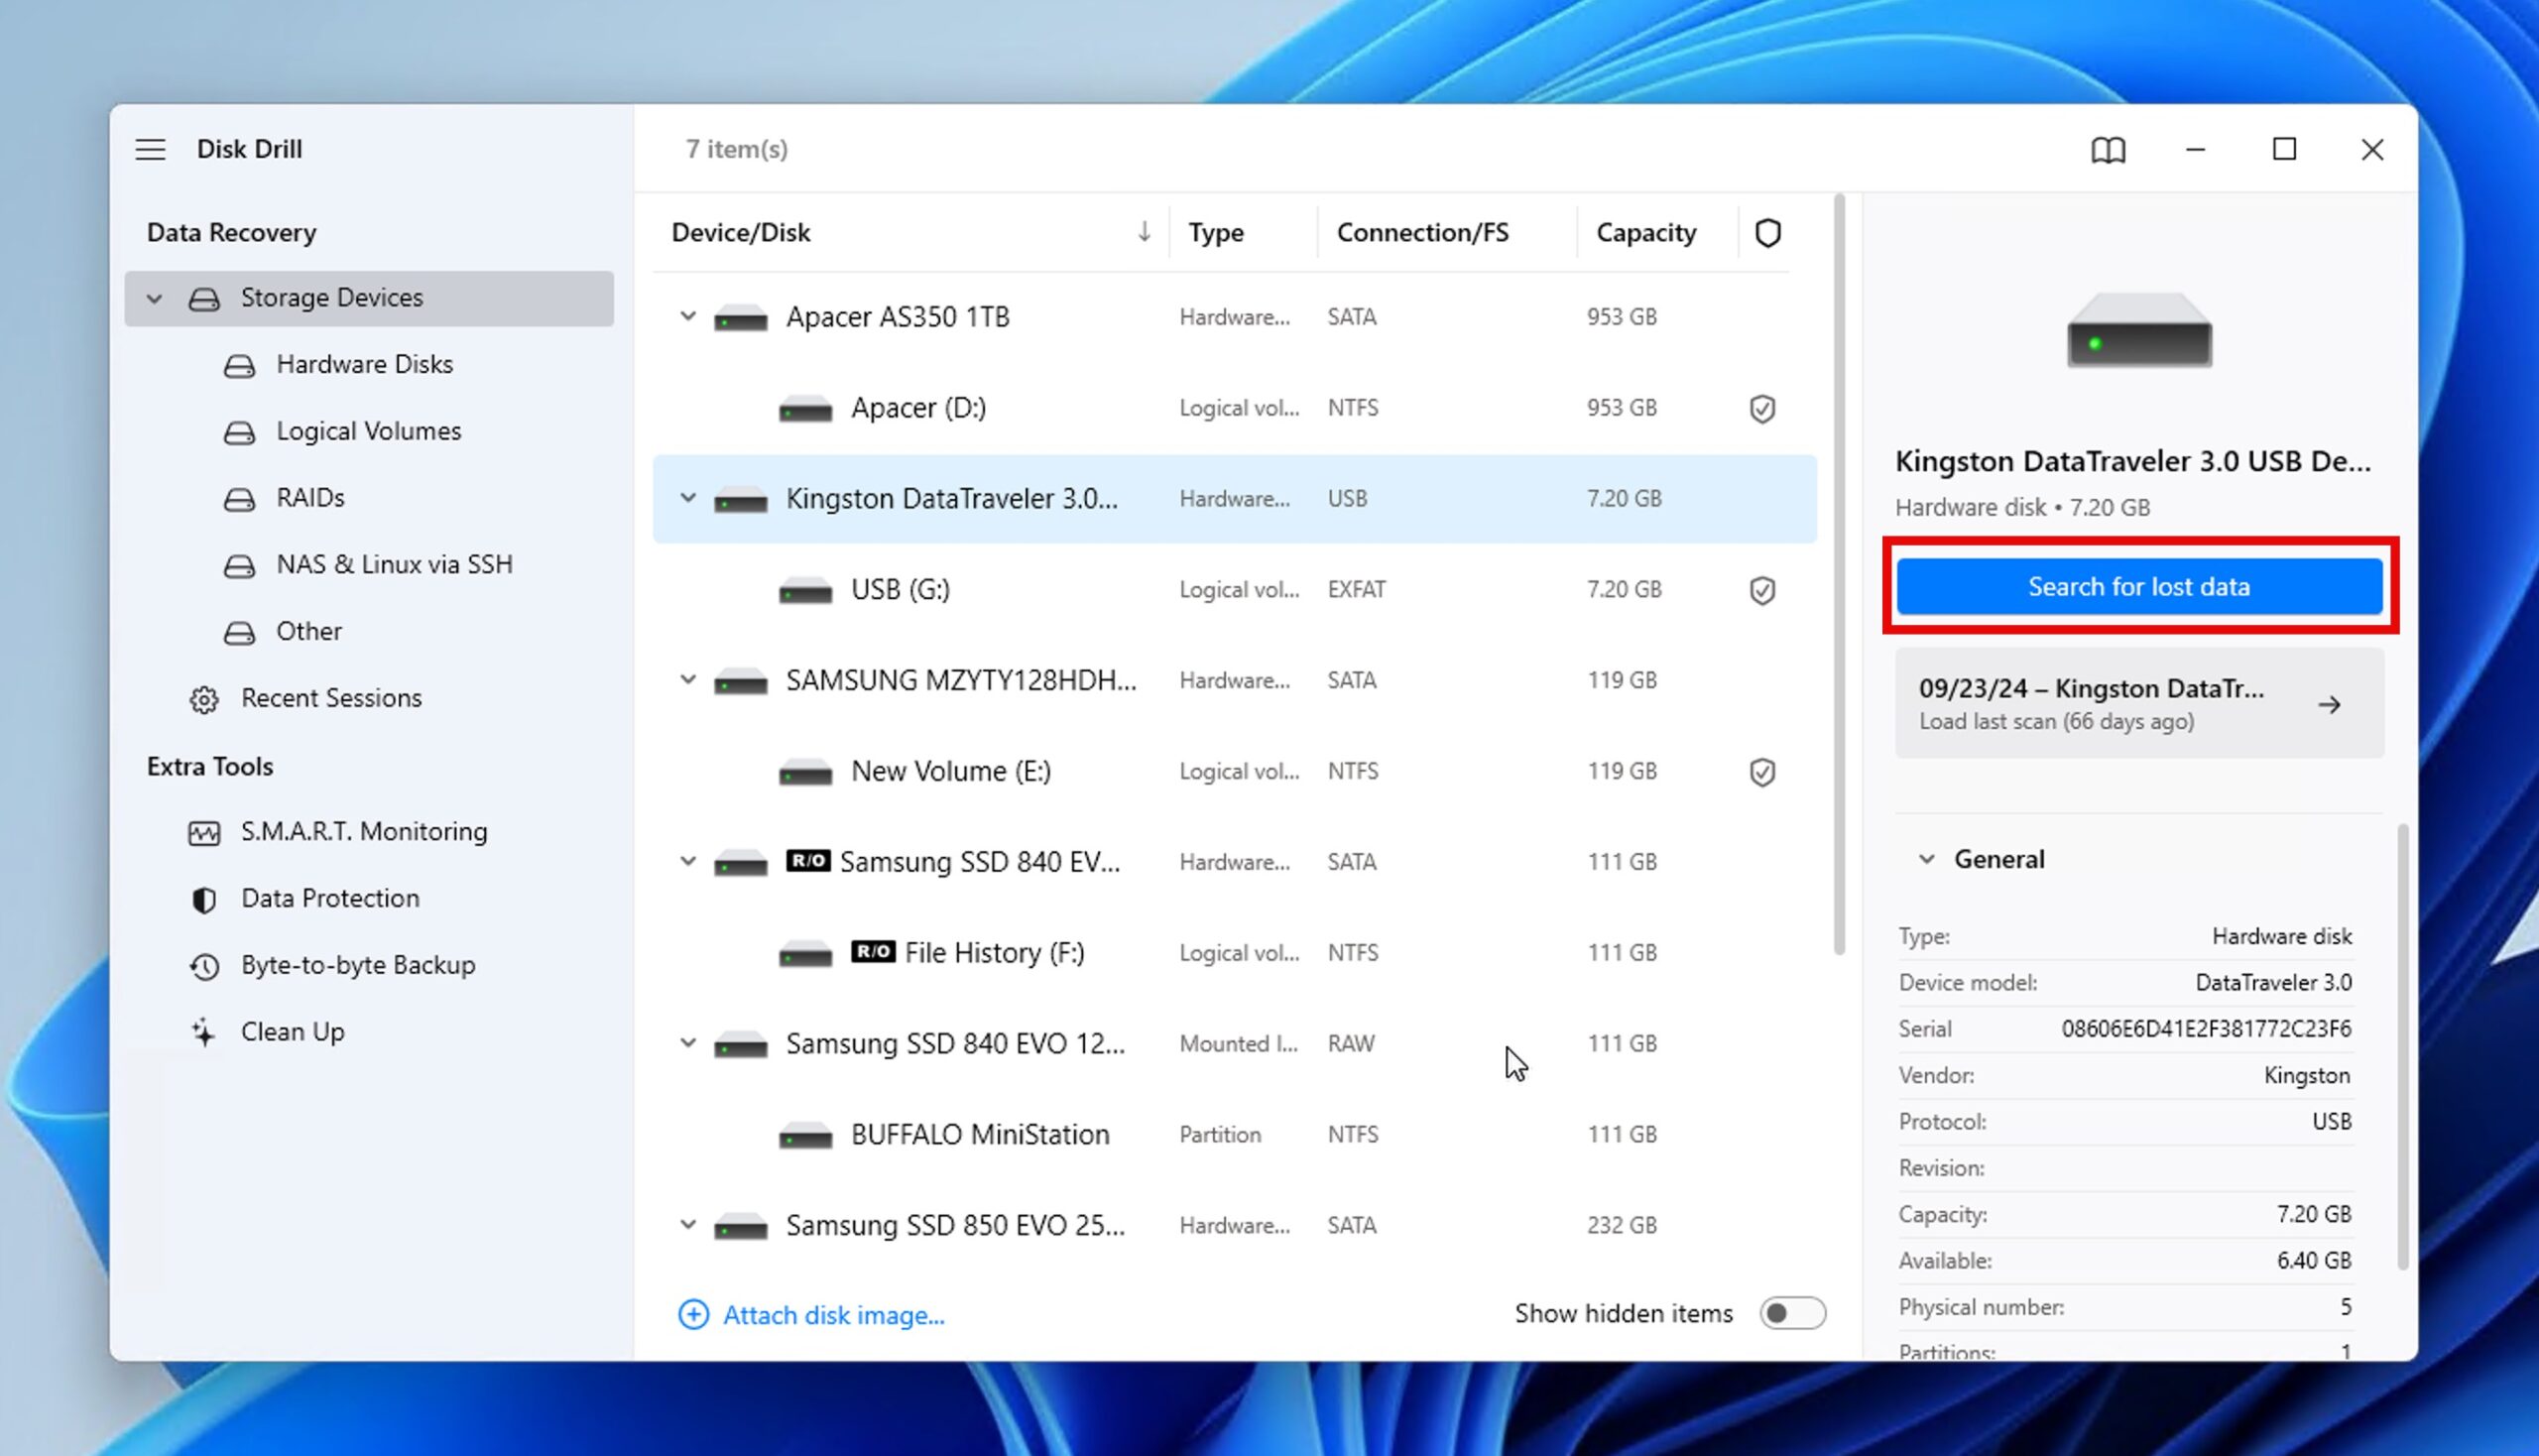
Task: Click the Recent Sessions icon
Action: (205, 697)
